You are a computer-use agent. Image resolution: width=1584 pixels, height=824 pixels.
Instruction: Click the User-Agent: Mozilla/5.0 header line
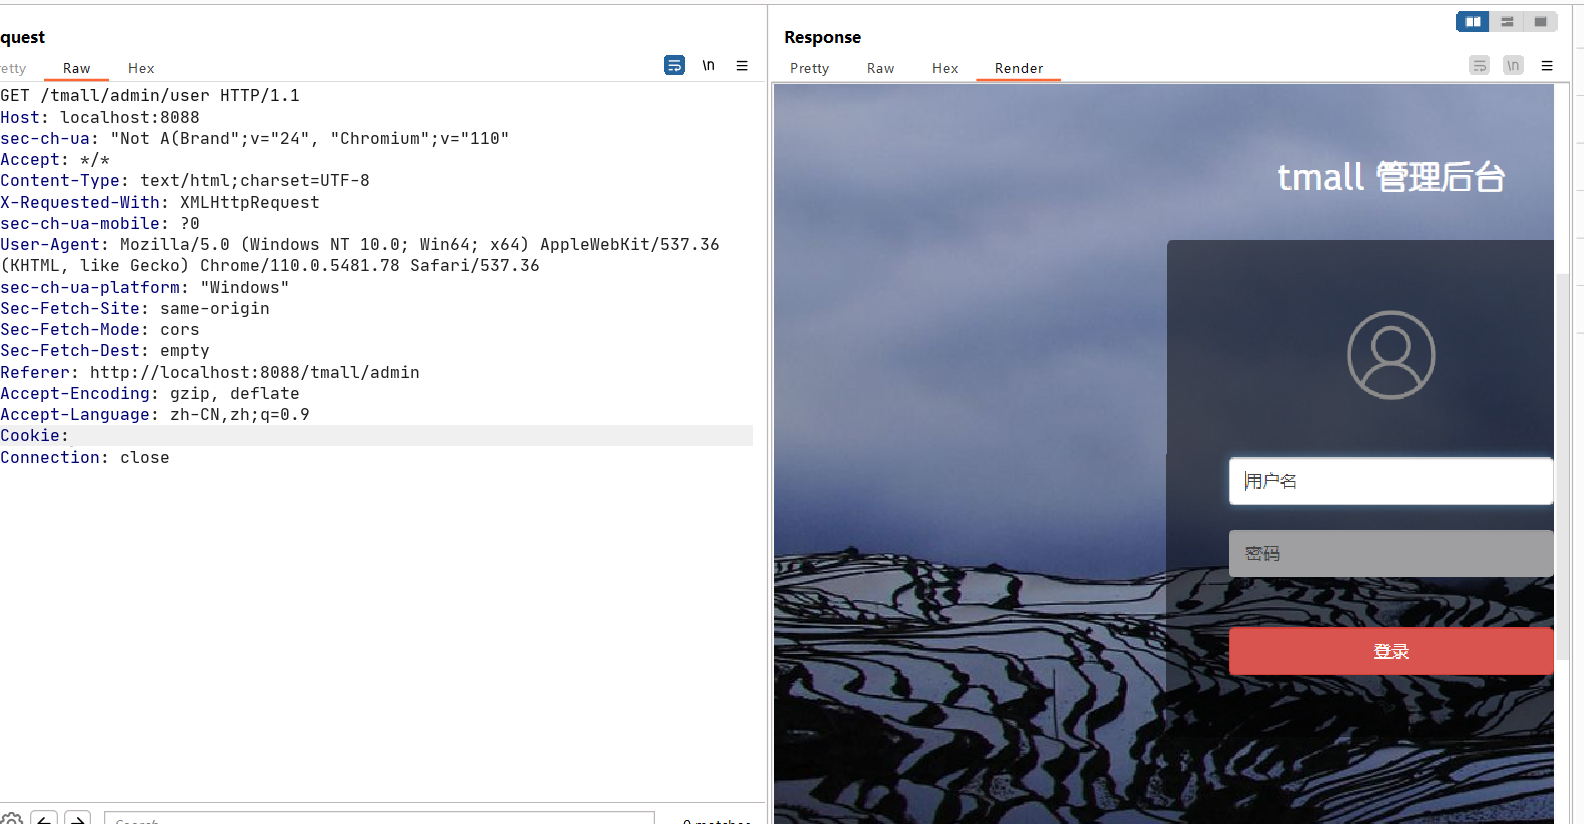[x=360, y=255]
